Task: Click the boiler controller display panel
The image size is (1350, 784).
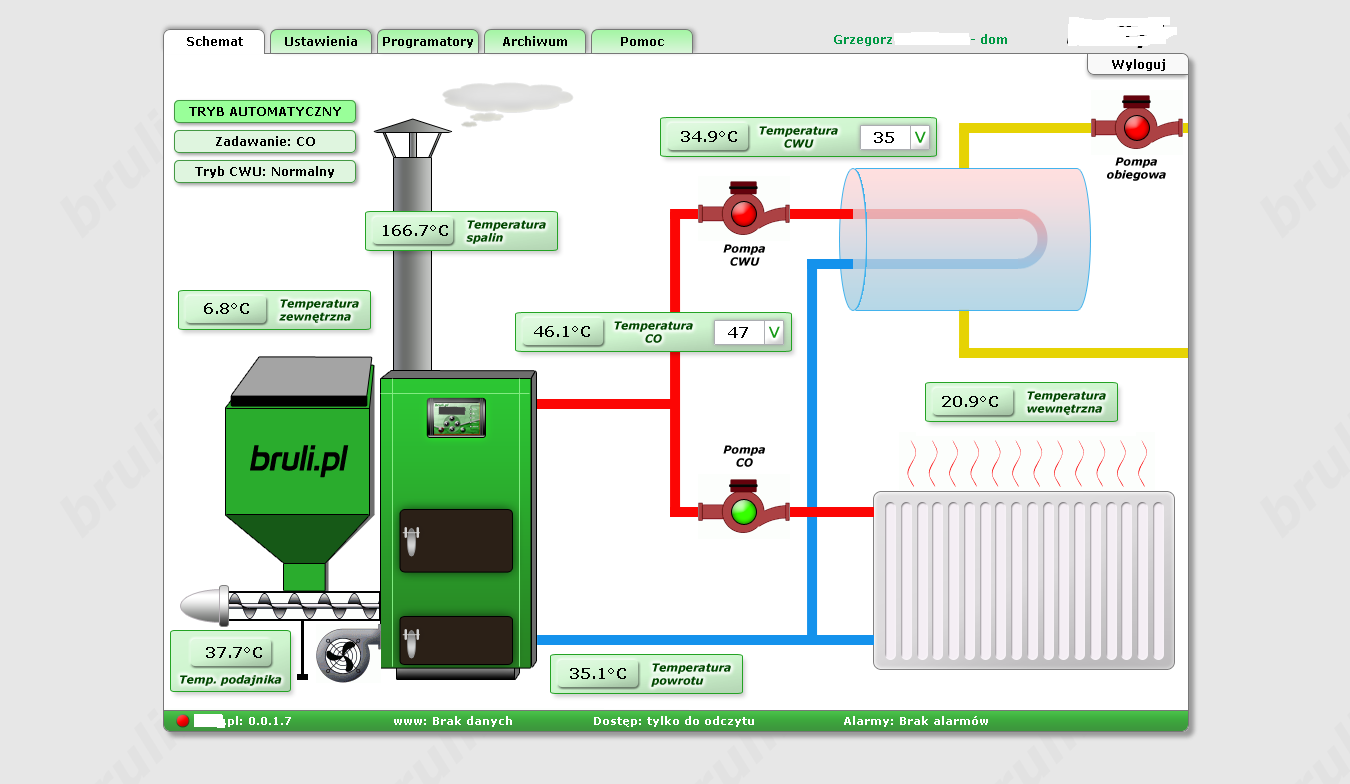Action: 456,417
